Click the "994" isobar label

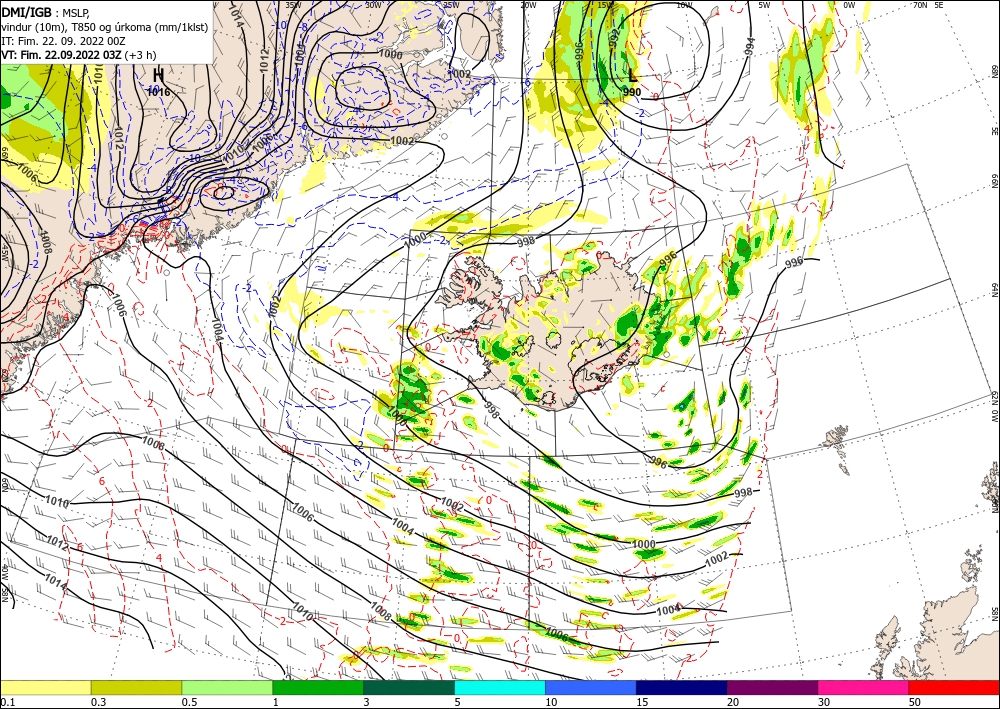coord(750,46)
